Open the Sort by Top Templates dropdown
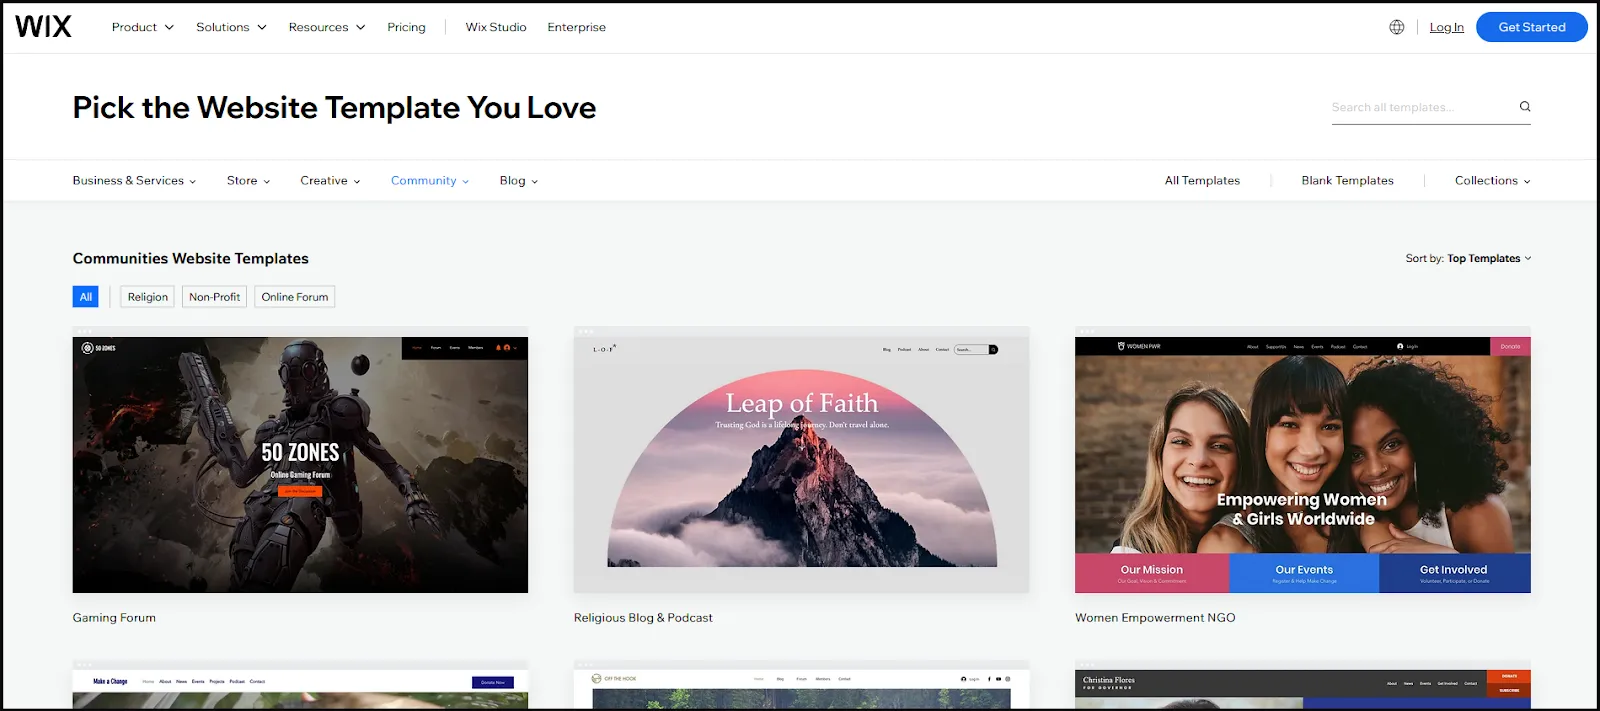This screenshot has width=1600, height=711. (x=1488, y=258)
